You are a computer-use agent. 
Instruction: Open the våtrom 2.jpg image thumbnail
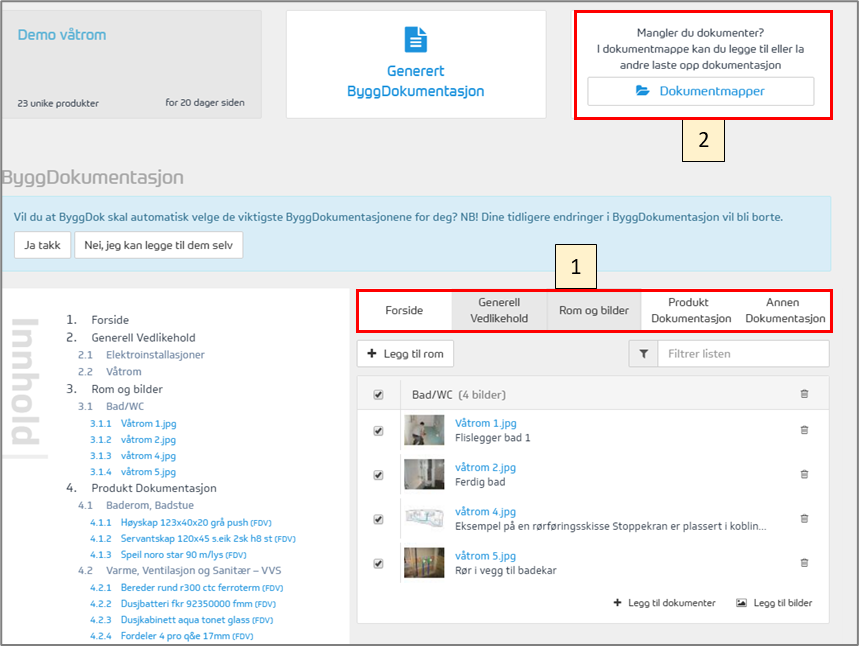(x=424, y=474)
